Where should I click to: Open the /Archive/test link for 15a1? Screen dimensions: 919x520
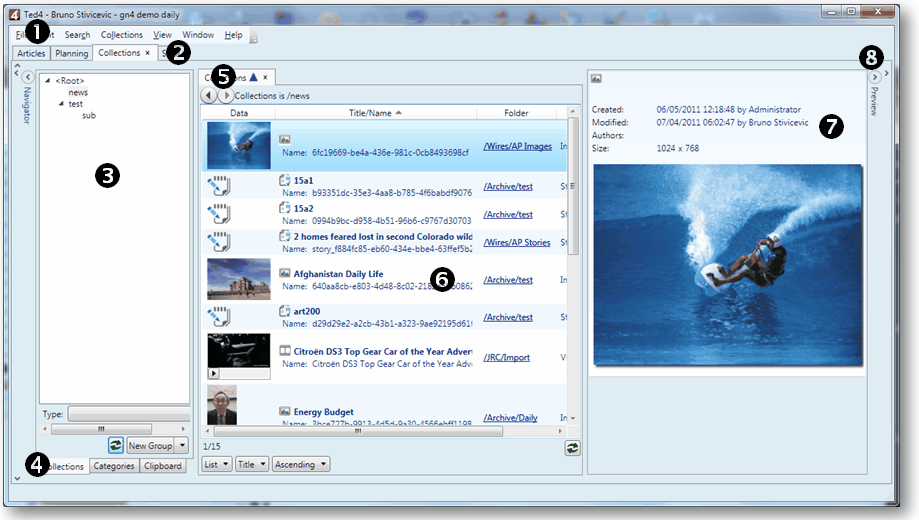pyautogui.click(x=508, y=186)
